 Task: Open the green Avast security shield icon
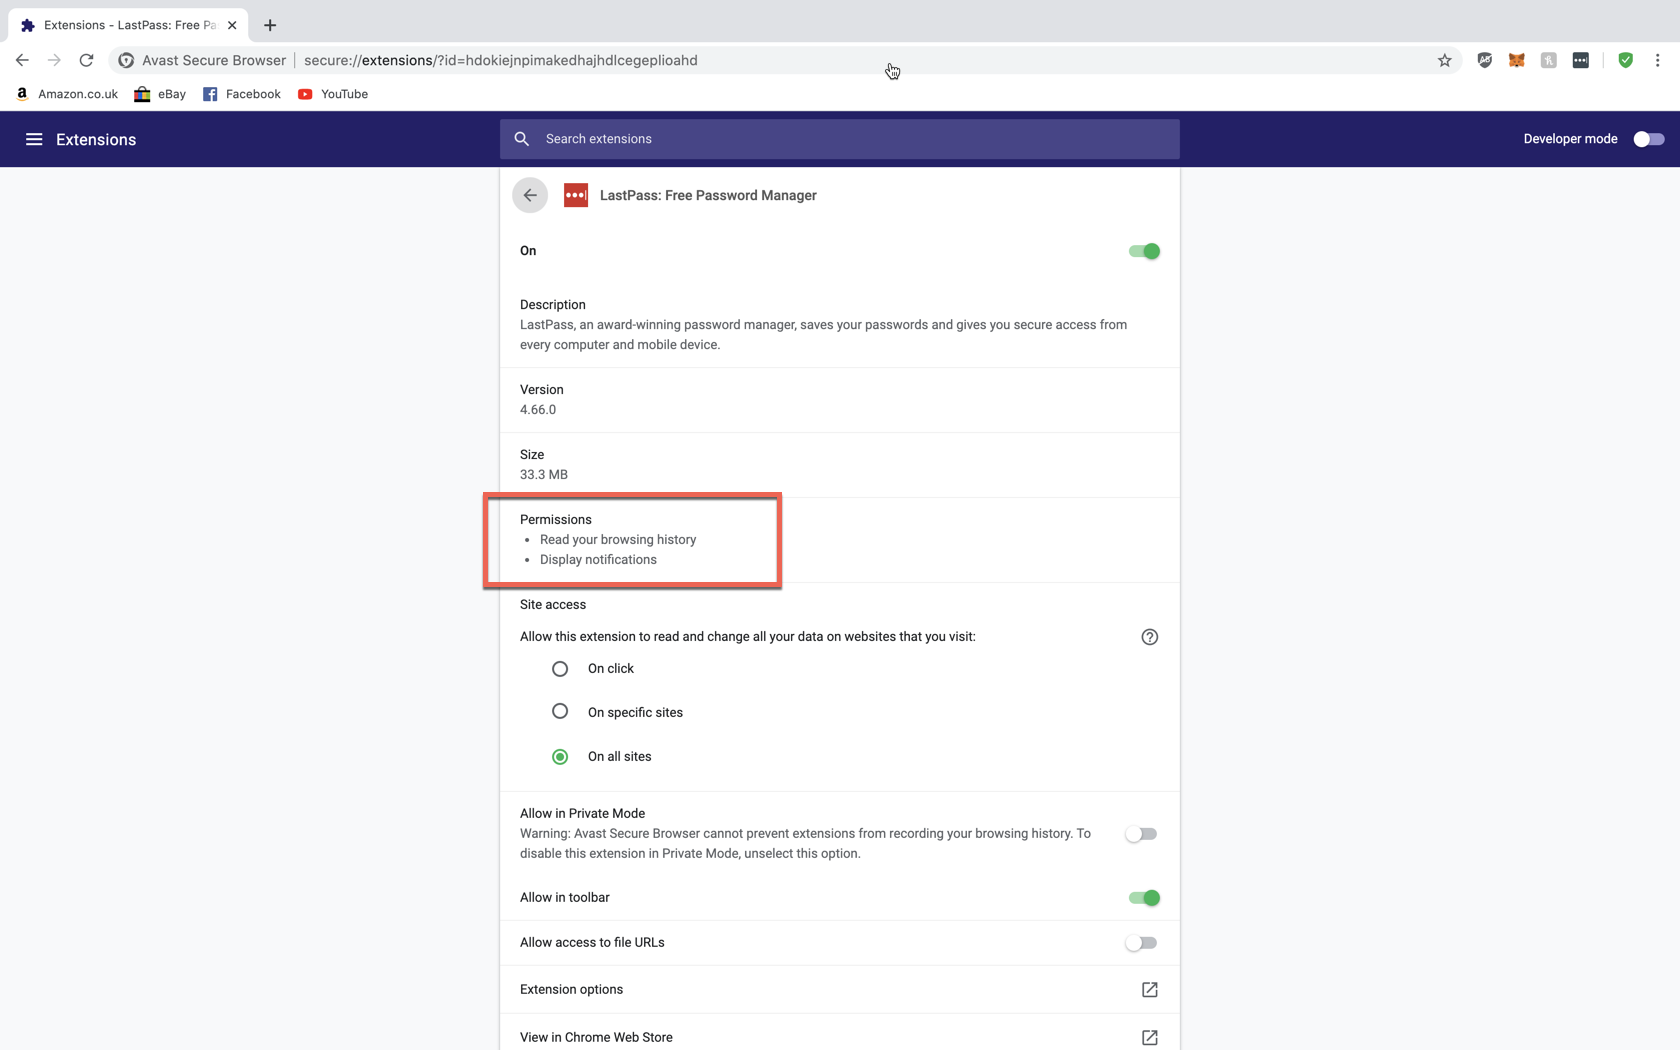1625,60
